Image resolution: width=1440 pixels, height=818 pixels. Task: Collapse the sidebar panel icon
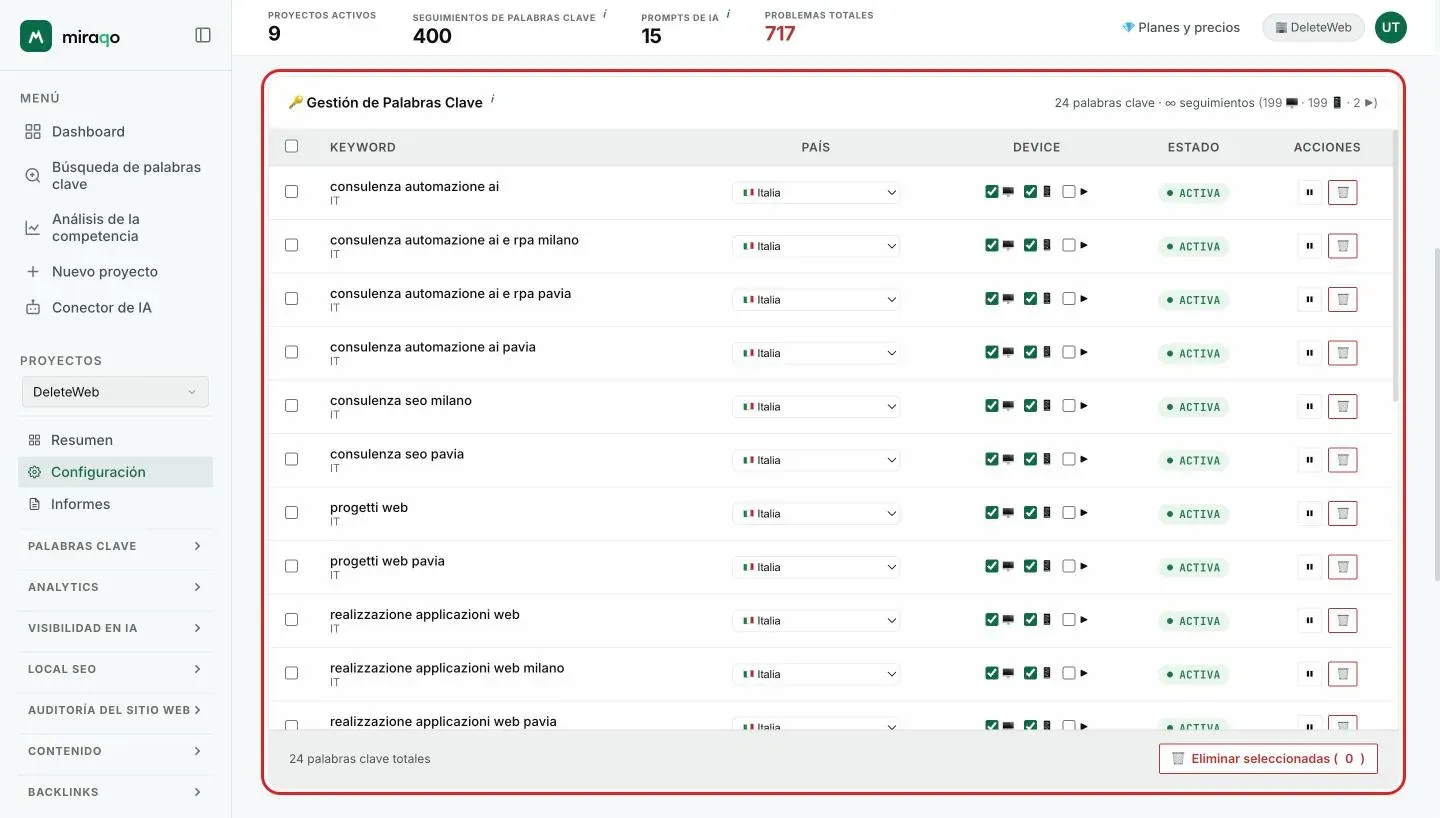click(203, 35)
